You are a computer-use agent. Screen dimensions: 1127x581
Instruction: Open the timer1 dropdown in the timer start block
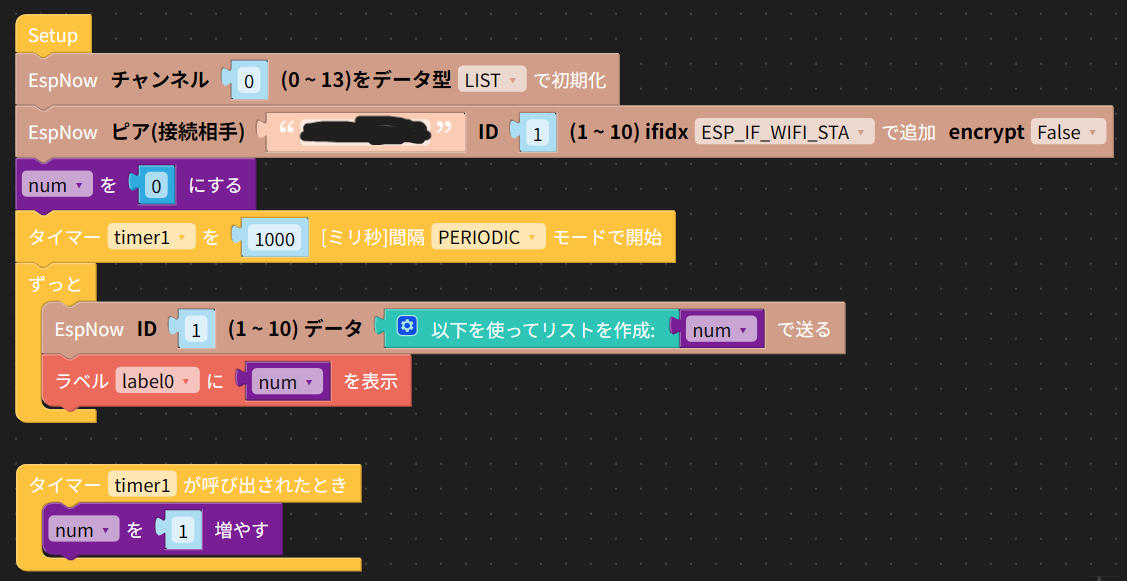tap(151, 236)
